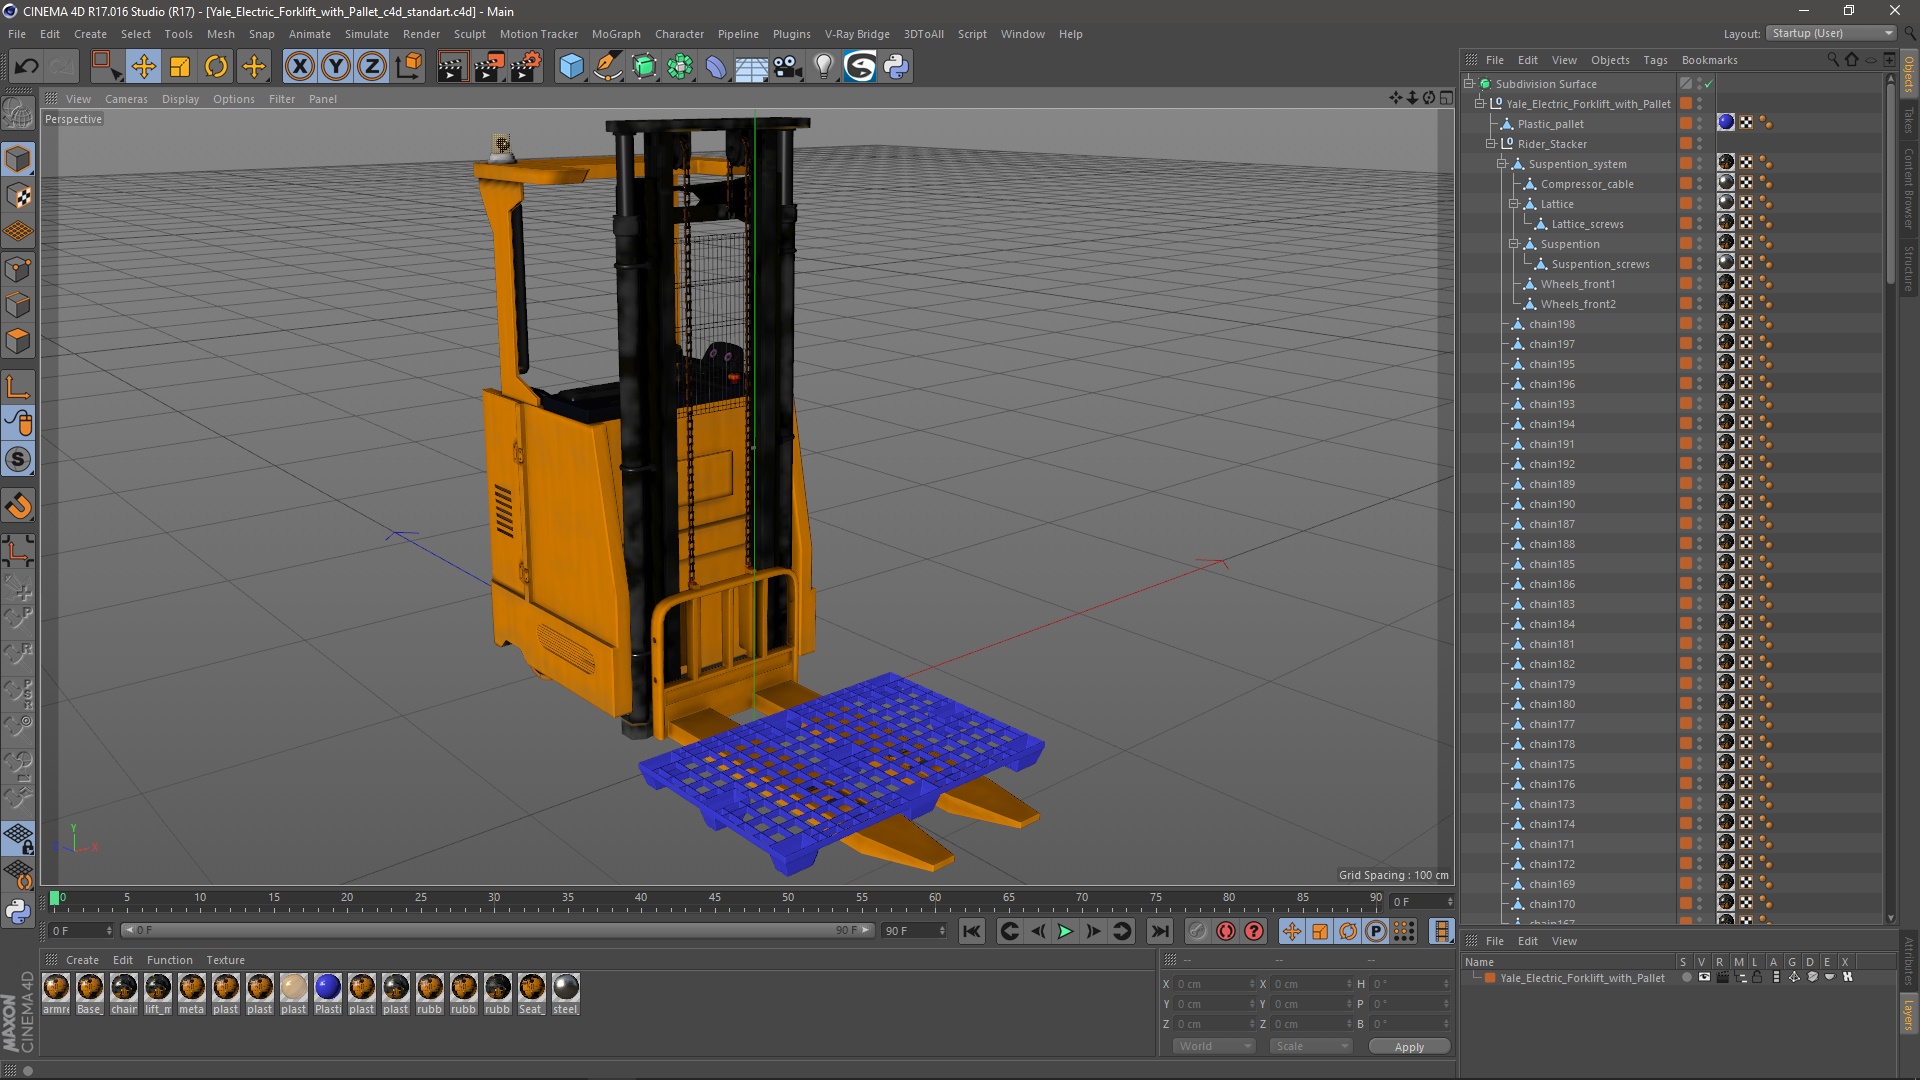Enable Make Editable mode icon
This screenshot has width=1920, height=1080.
pos(18,113)
